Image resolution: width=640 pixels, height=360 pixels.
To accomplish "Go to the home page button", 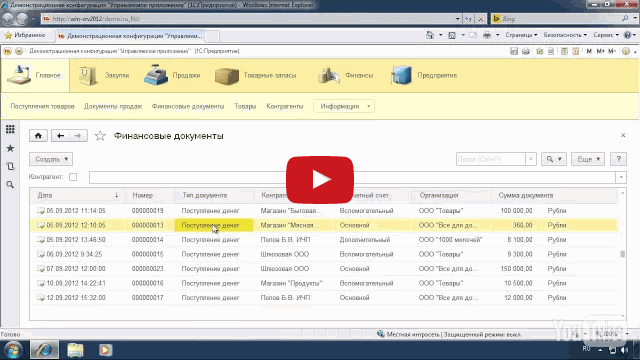I will 38,136.
